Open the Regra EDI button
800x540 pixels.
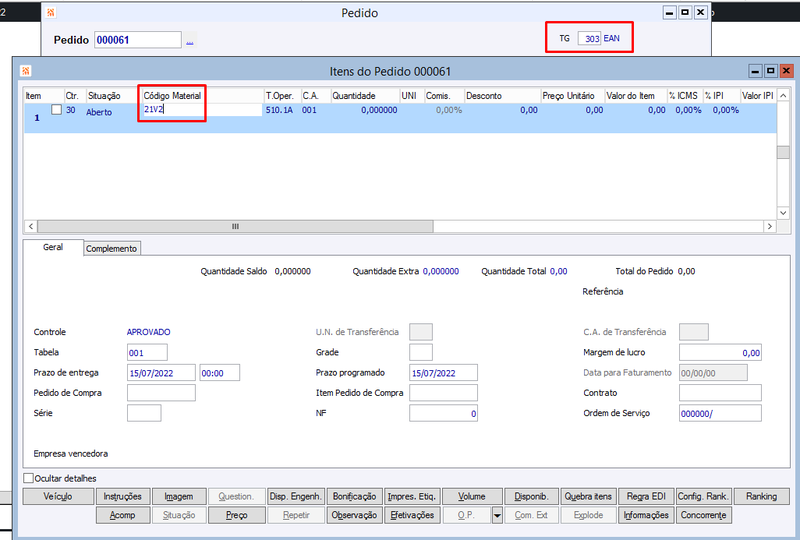coord(646,497)
